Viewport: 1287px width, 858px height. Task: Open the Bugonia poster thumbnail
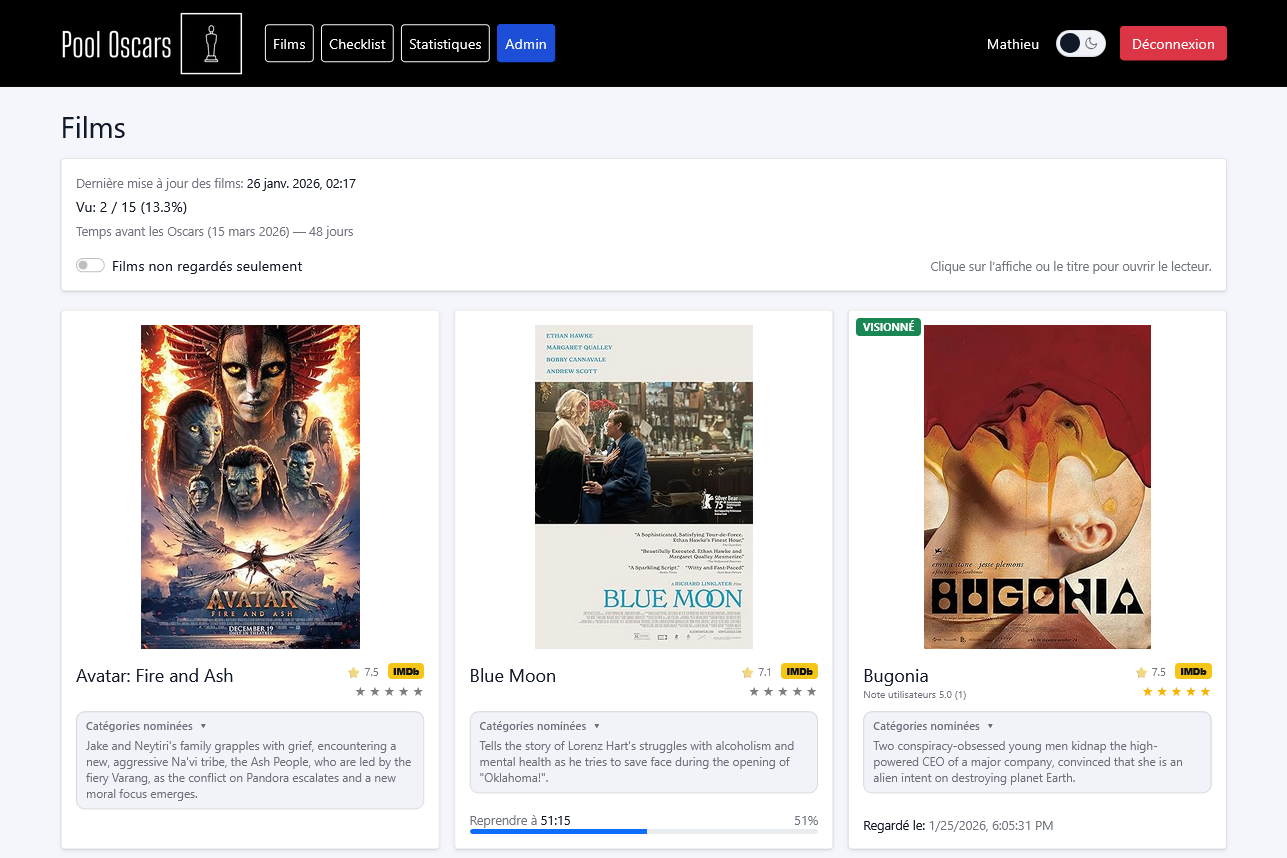coord(1037,487)
